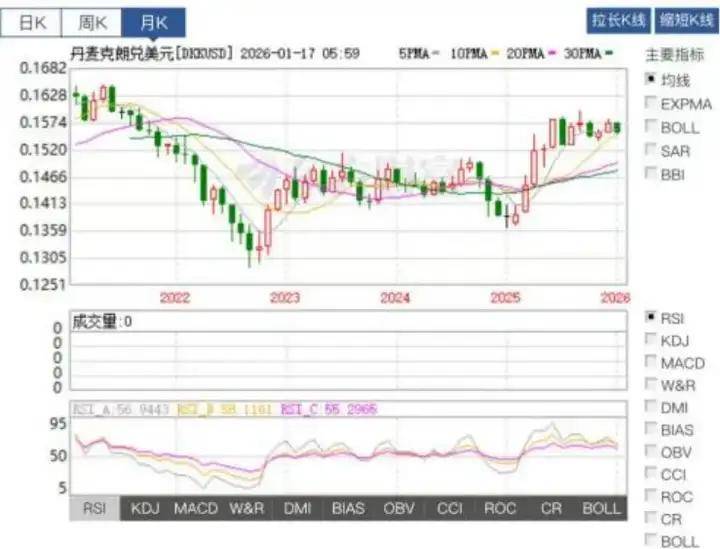Click the 2022 year label on axis

point(174,297)
